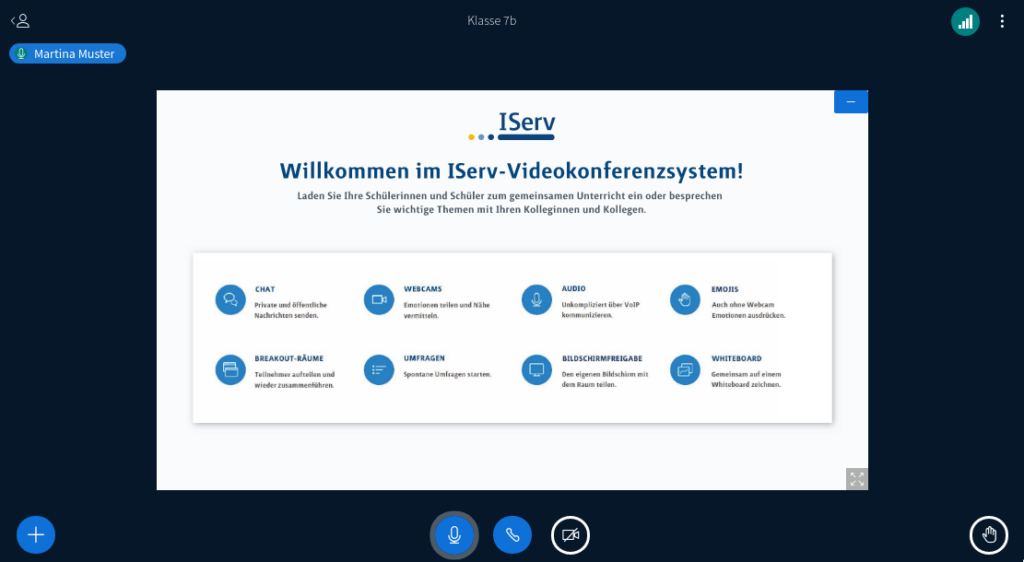Screen dimensions: 1024x562
Task: Make the presentation fullscreen
Action: [857, 479]
